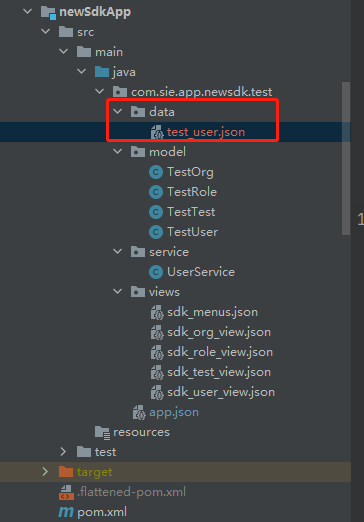Open sdk_role_view.json
The image size is (364, 522).
220,352
